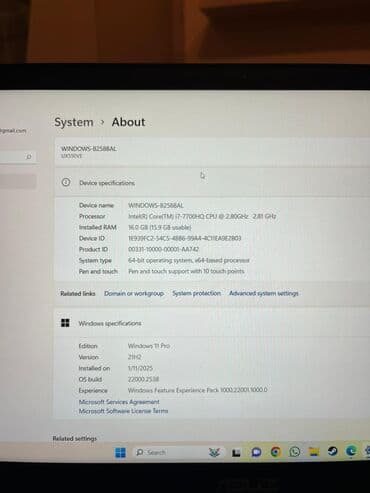Click the Processor value text
This screenshot has width=370, height=493.
[x=202, y=216]
